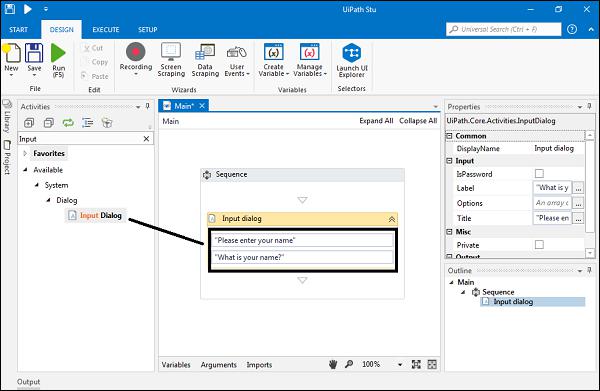This screenshot has height=391, width=600.
Task: Collapse the Main node in Outline
Action: (452, 282)
